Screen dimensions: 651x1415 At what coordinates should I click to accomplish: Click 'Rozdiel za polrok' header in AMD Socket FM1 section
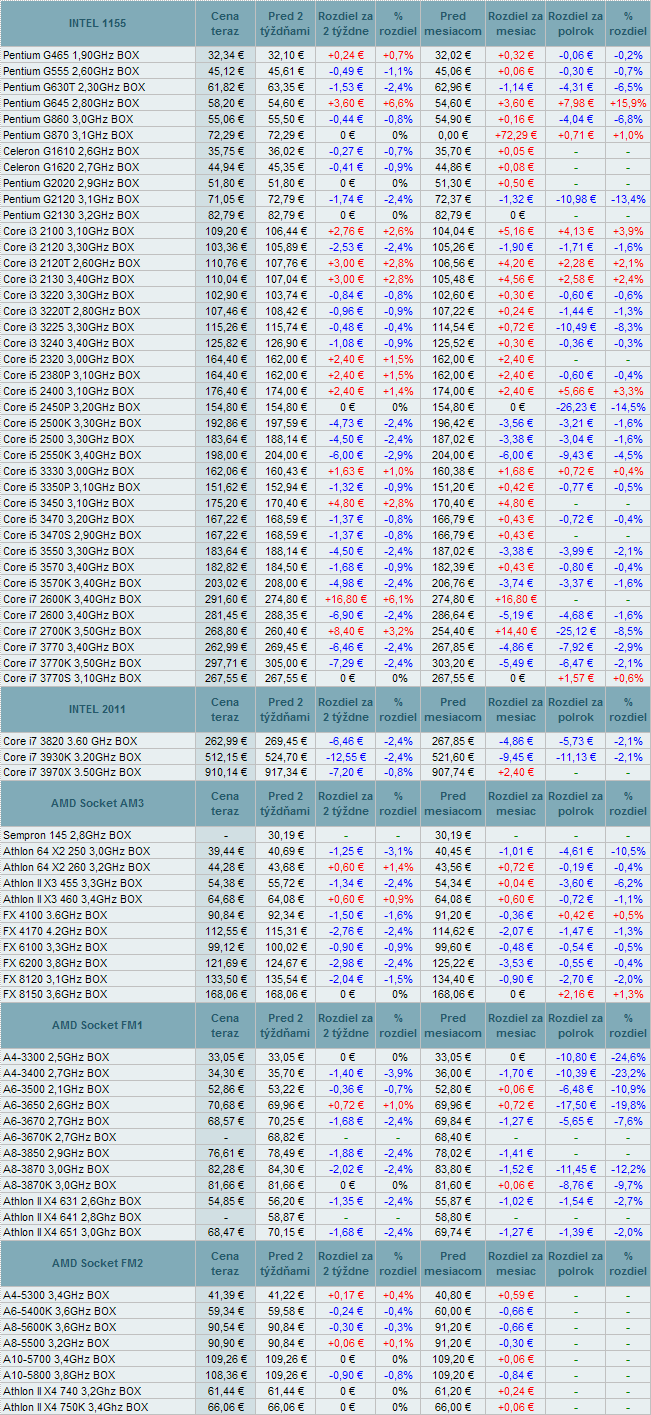click(x=576, y=1025)
